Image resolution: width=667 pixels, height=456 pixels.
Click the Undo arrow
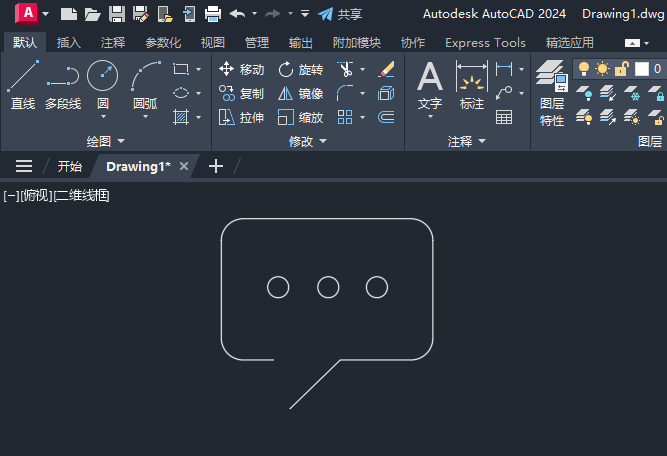click(x=237, y=14)
